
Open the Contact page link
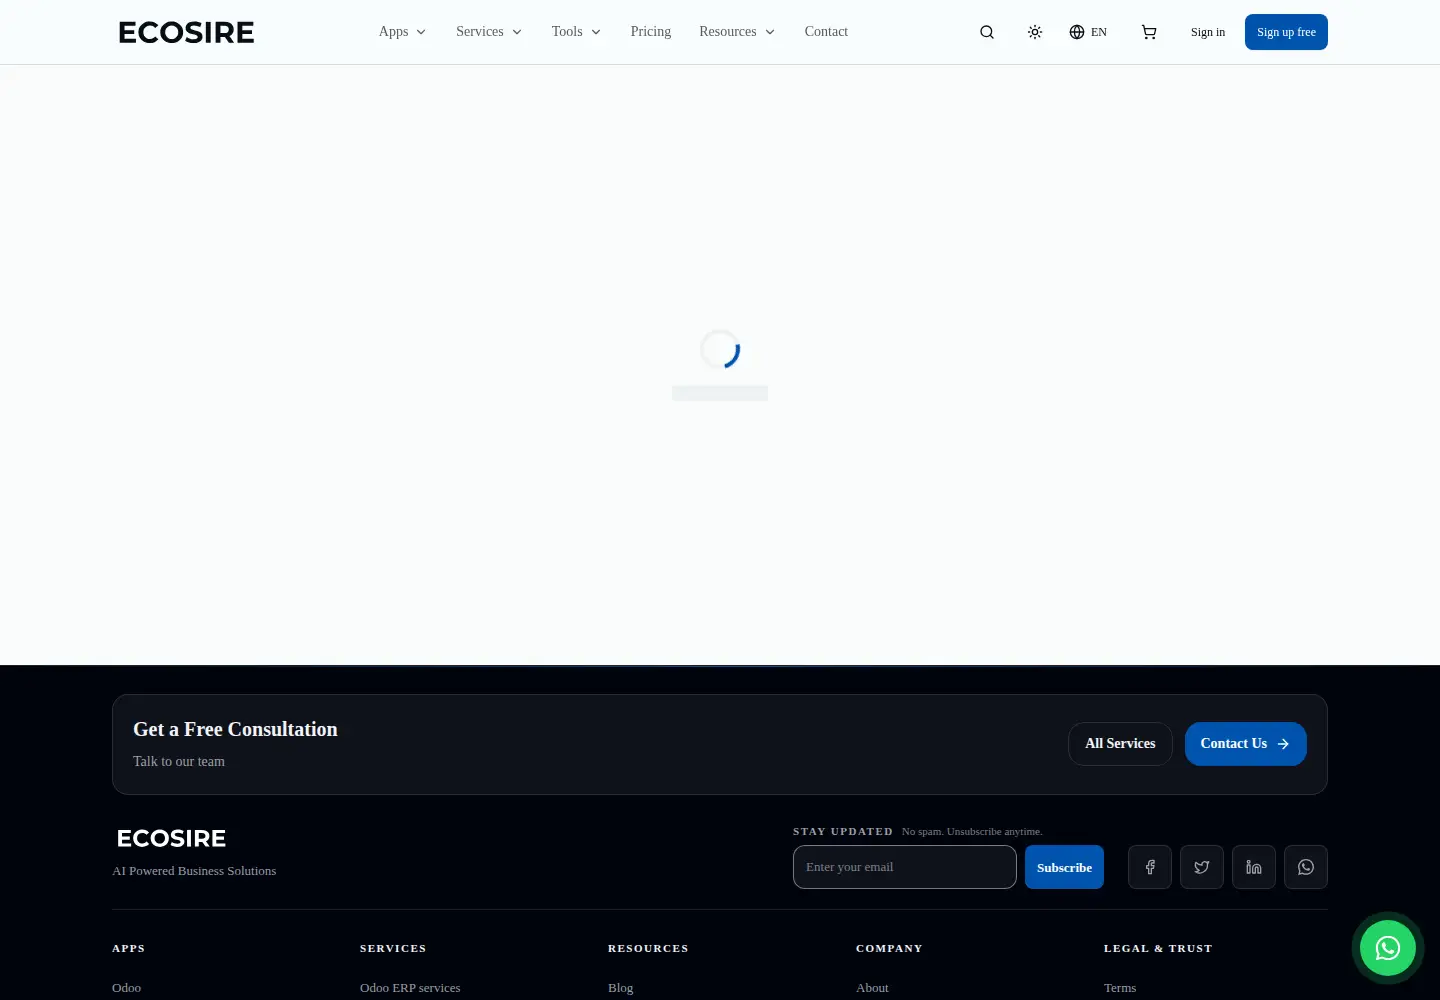tap(826, 32)
